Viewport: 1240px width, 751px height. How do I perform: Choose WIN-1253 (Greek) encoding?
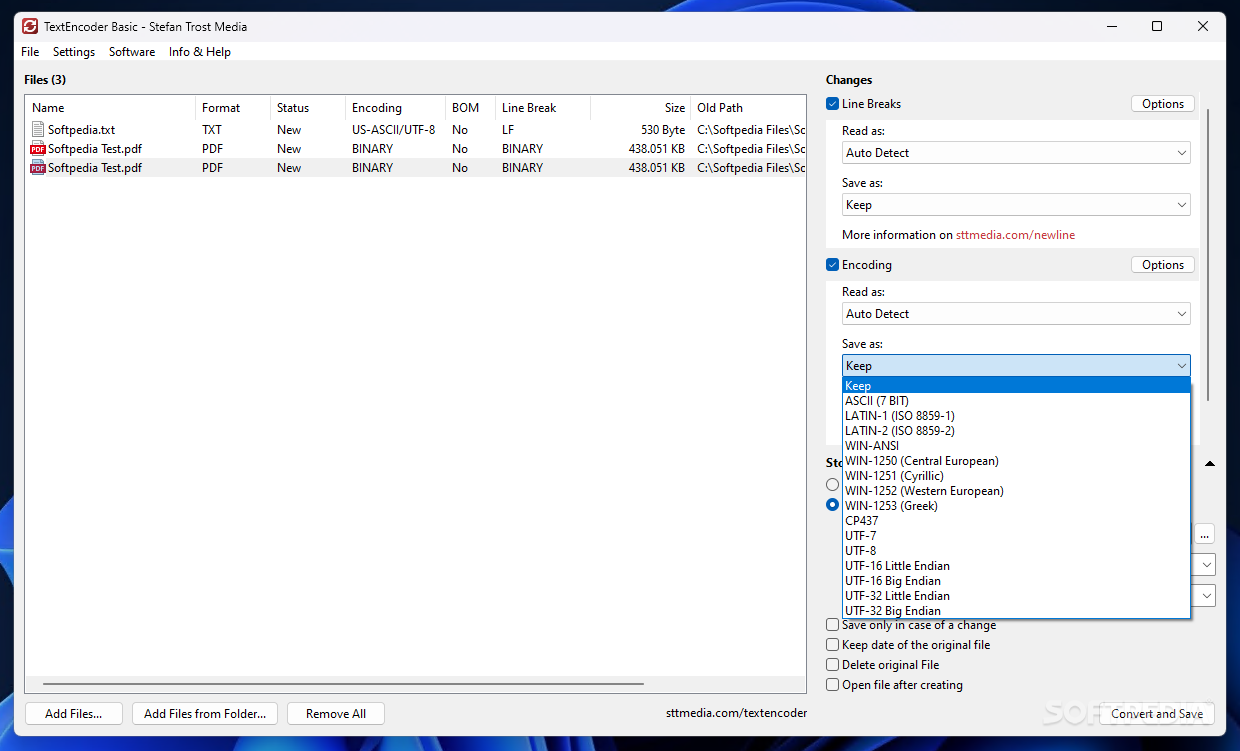1016,506
